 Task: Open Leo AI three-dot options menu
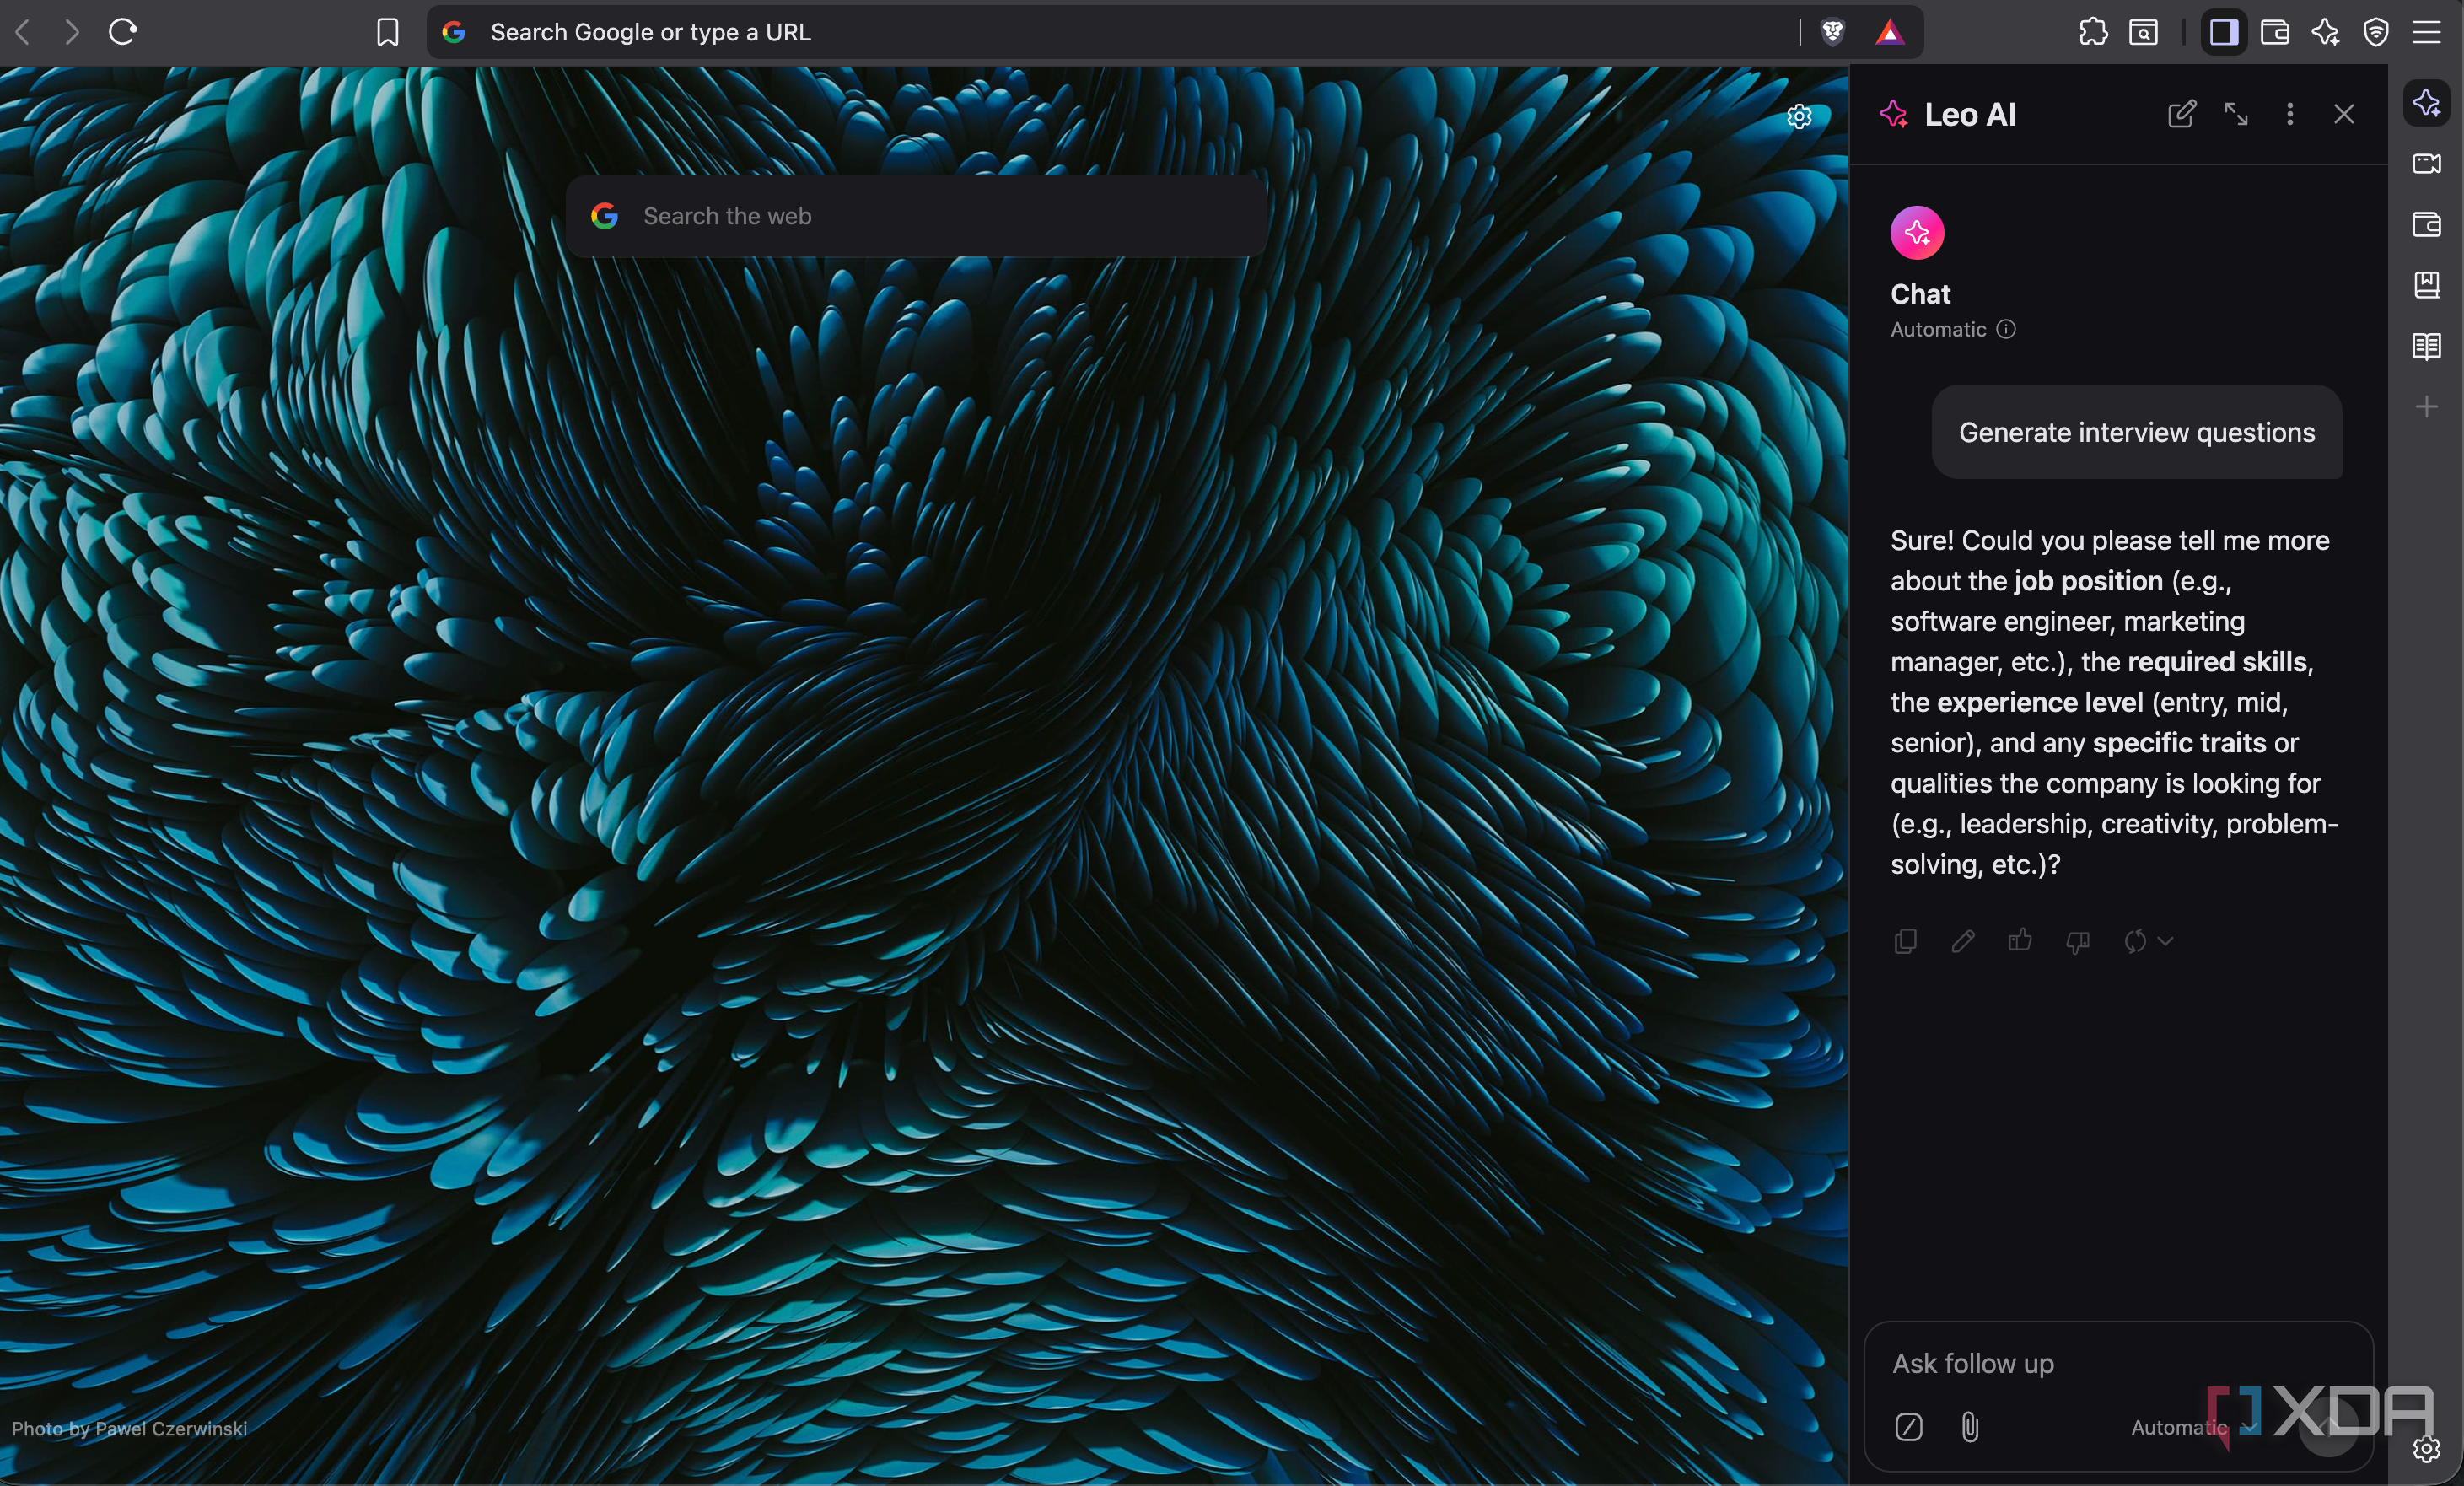pos(2290,114)
